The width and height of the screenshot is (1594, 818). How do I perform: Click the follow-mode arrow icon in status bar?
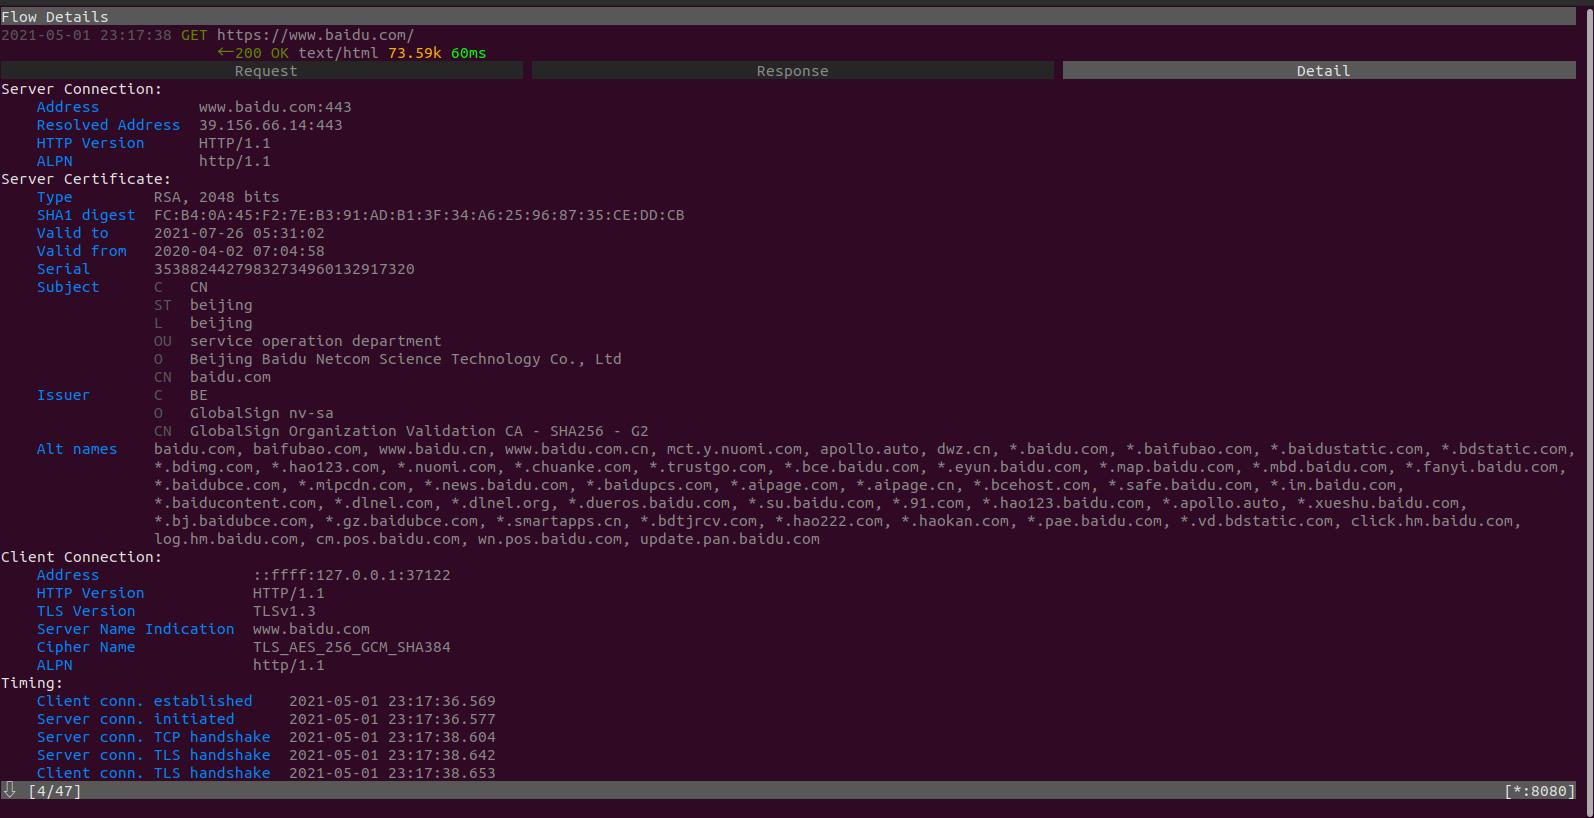[9, 790]
